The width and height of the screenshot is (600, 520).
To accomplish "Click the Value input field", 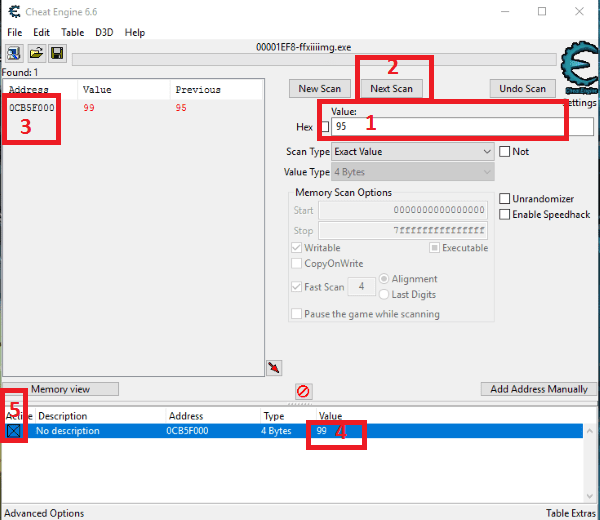I will (x=462, y=127).
